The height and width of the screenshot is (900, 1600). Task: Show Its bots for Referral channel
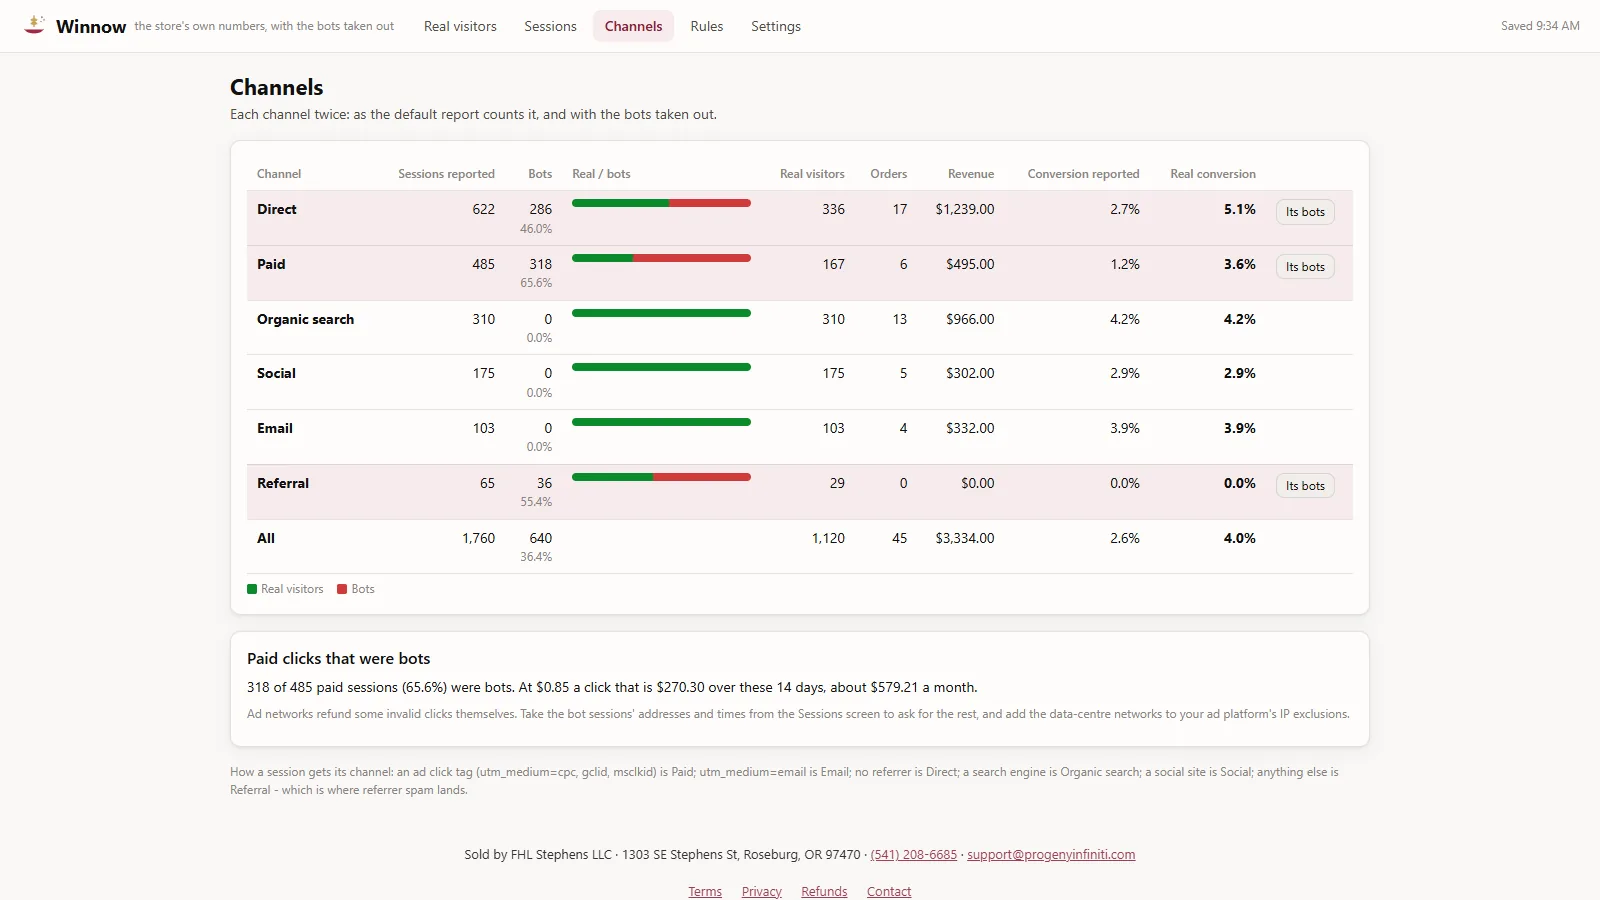[1305, 486]
